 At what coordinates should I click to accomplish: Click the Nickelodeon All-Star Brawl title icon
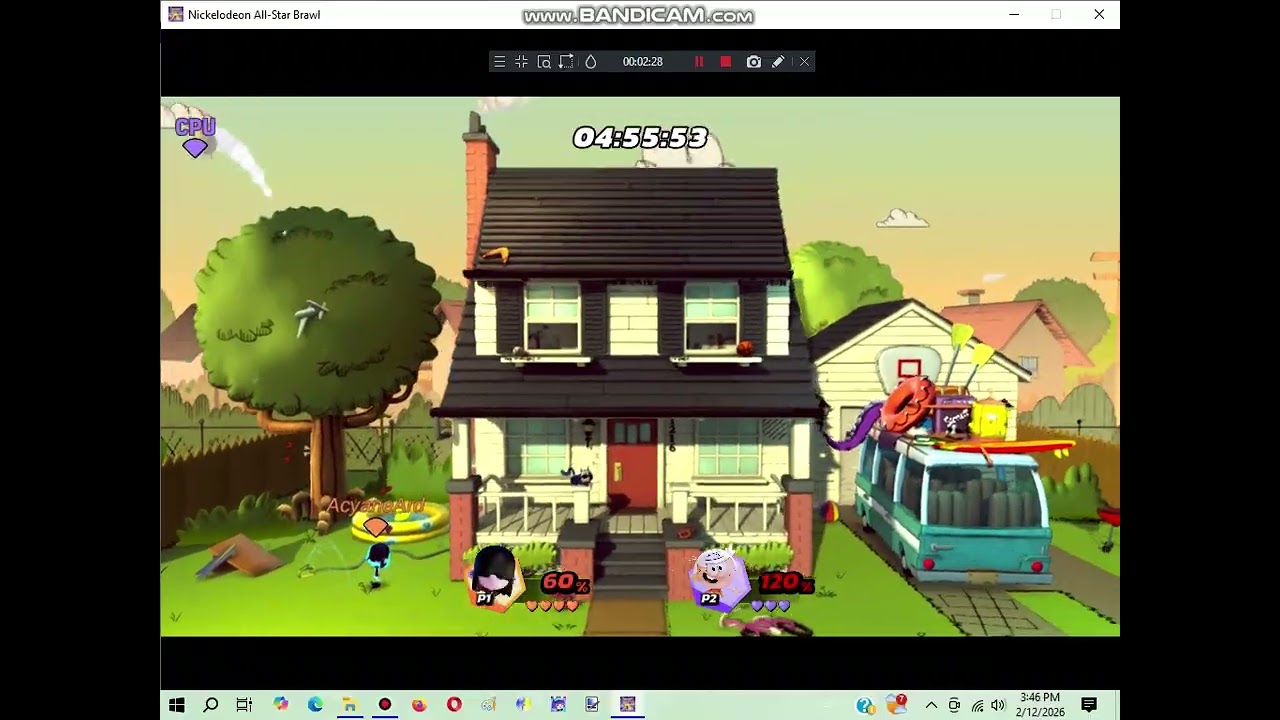click(176, 14)
